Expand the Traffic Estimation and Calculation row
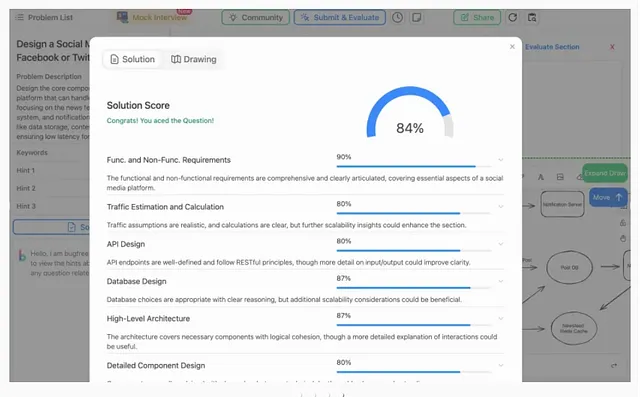 coord(500,207)
